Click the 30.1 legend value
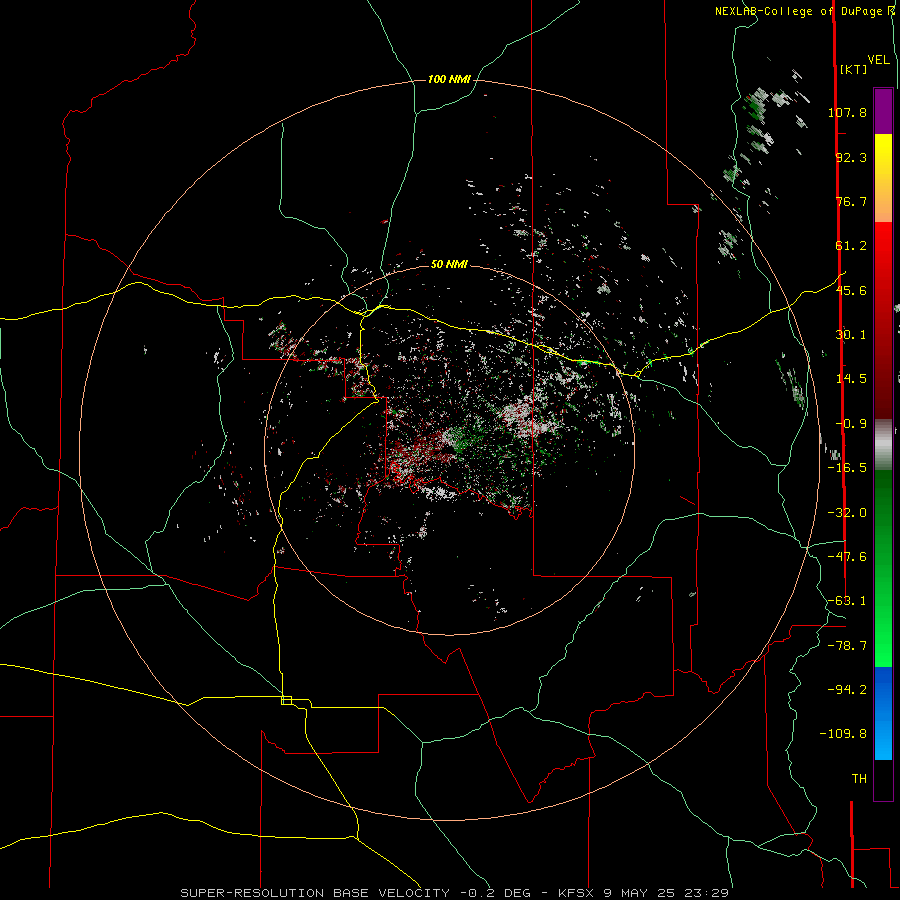 (851, 335)
